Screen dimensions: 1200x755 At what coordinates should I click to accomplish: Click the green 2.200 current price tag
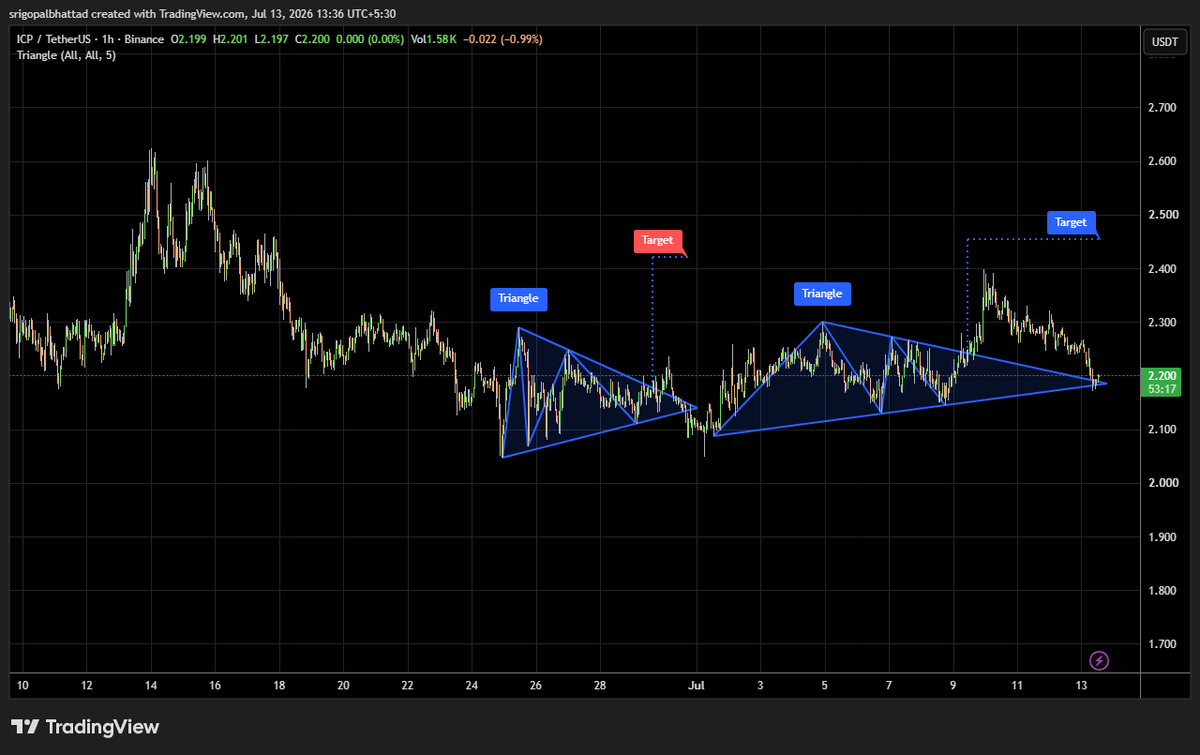(1163, 375)
